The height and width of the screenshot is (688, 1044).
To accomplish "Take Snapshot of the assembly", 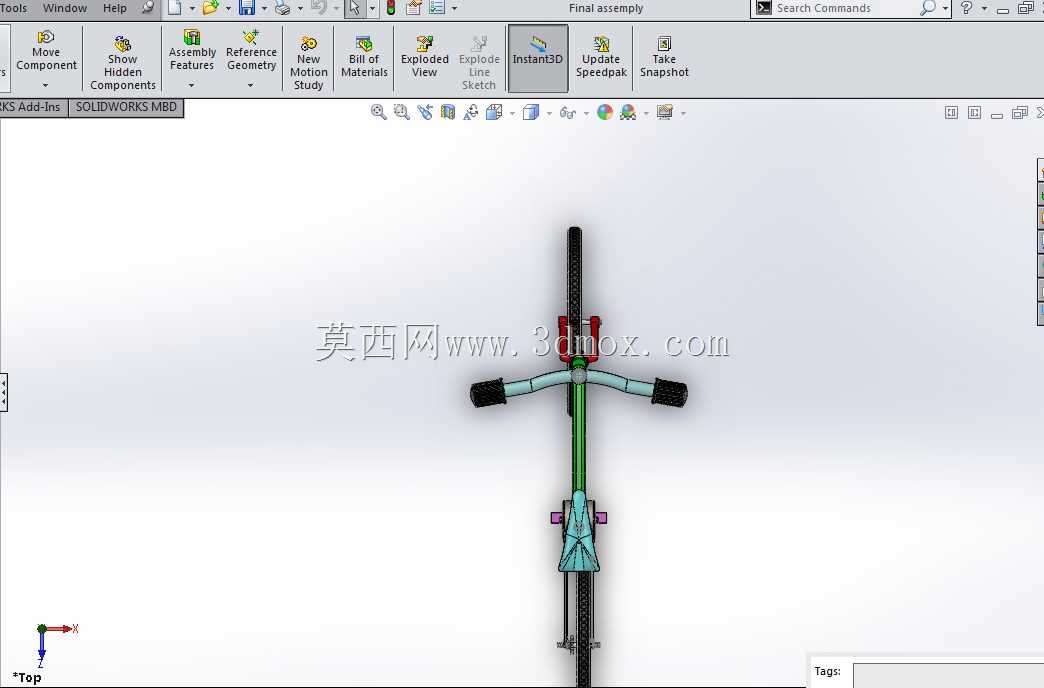I will pyautogui.click(x=664, y=57).
